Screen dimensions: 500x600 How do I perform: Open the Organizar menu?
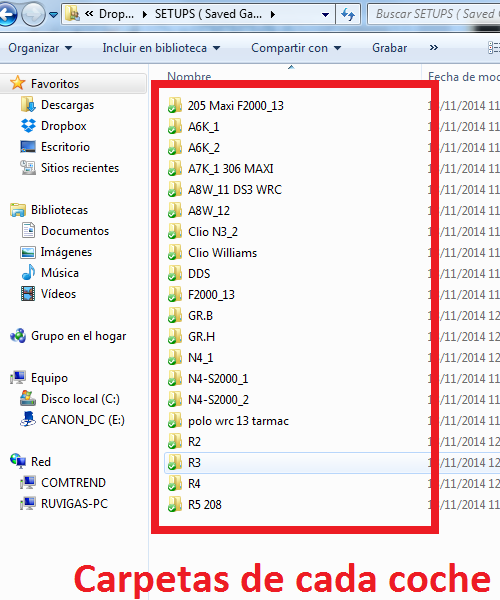(40, 48)
